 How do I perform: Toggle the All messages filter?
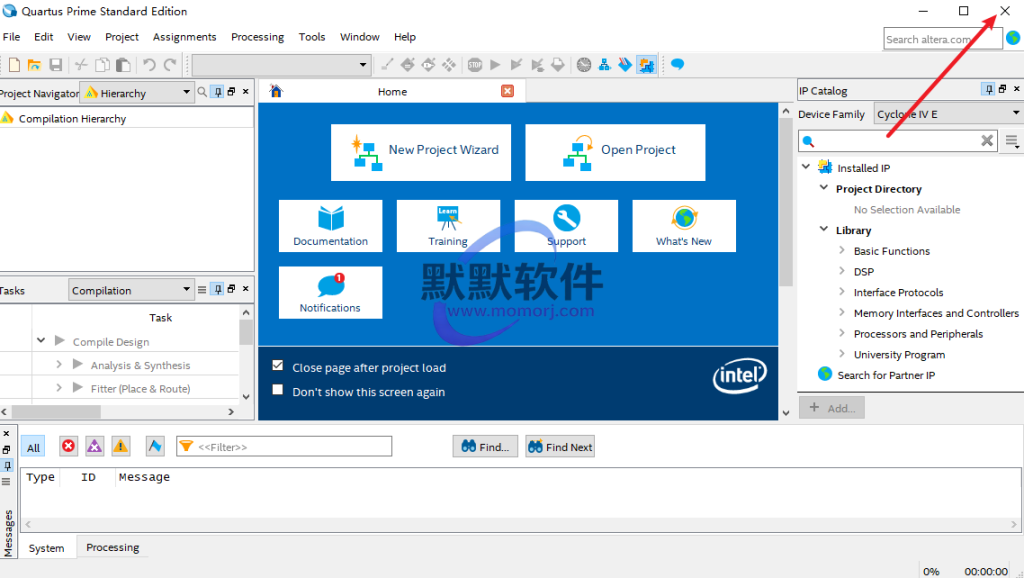(33, 447)
